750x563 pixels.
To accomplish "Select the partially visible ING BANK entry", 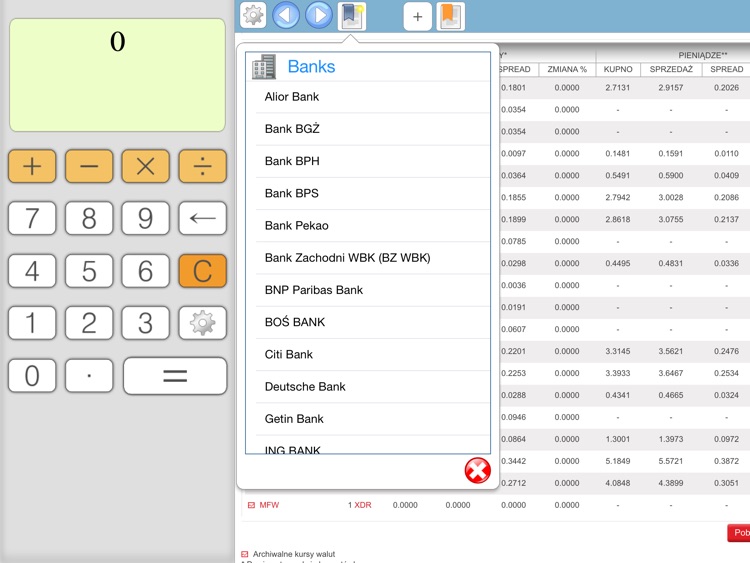I will tap(368, 445).
